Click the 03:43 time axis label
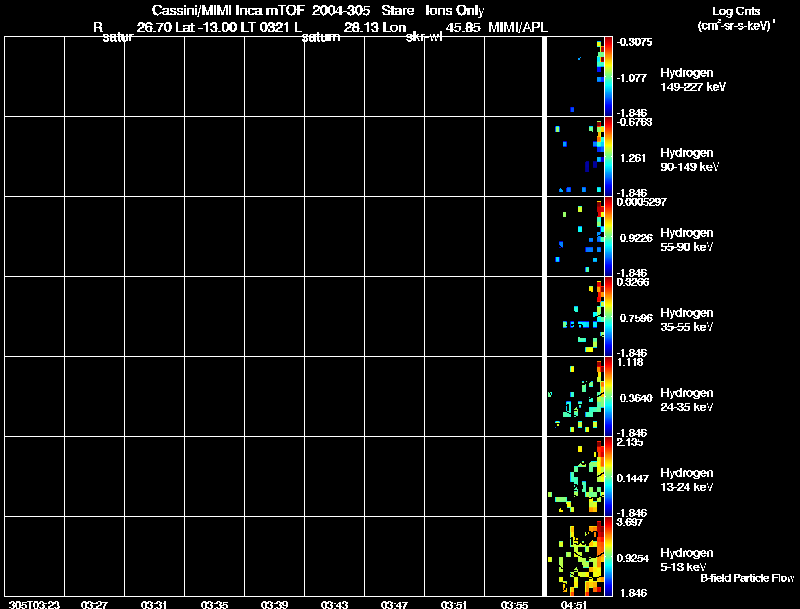This screenshot has height=609, width=800. [x=334, y=605]
